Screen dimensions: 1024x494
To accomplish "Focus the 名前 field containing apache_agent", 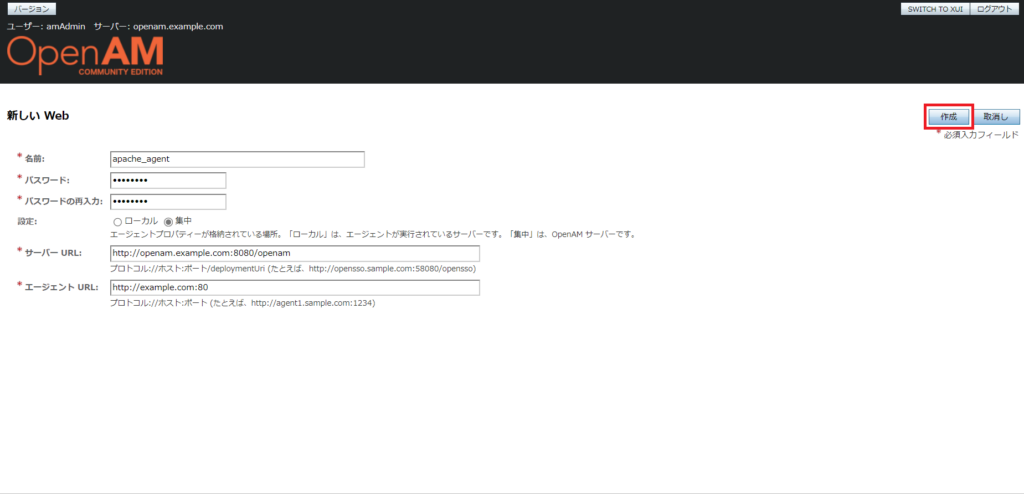I will point(238,159).
